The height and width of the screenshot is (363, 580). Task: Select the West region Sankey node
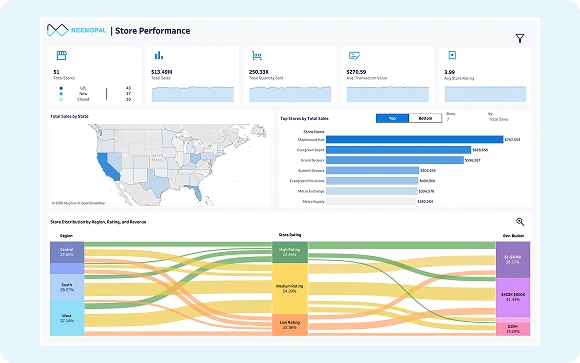click(67, 318)
